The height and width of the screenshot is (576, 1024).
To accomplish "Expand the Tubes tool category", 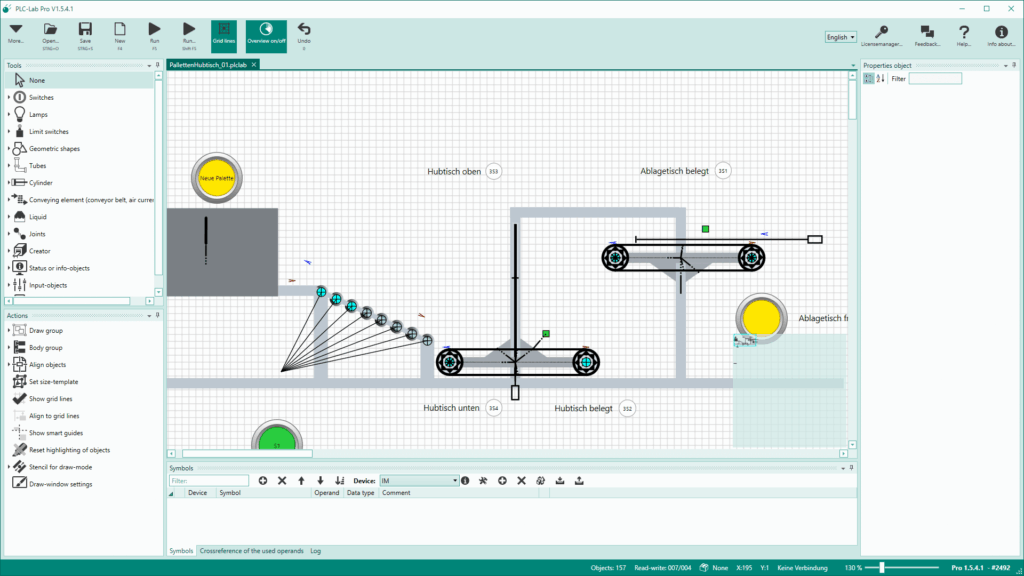I will (9, 166).
